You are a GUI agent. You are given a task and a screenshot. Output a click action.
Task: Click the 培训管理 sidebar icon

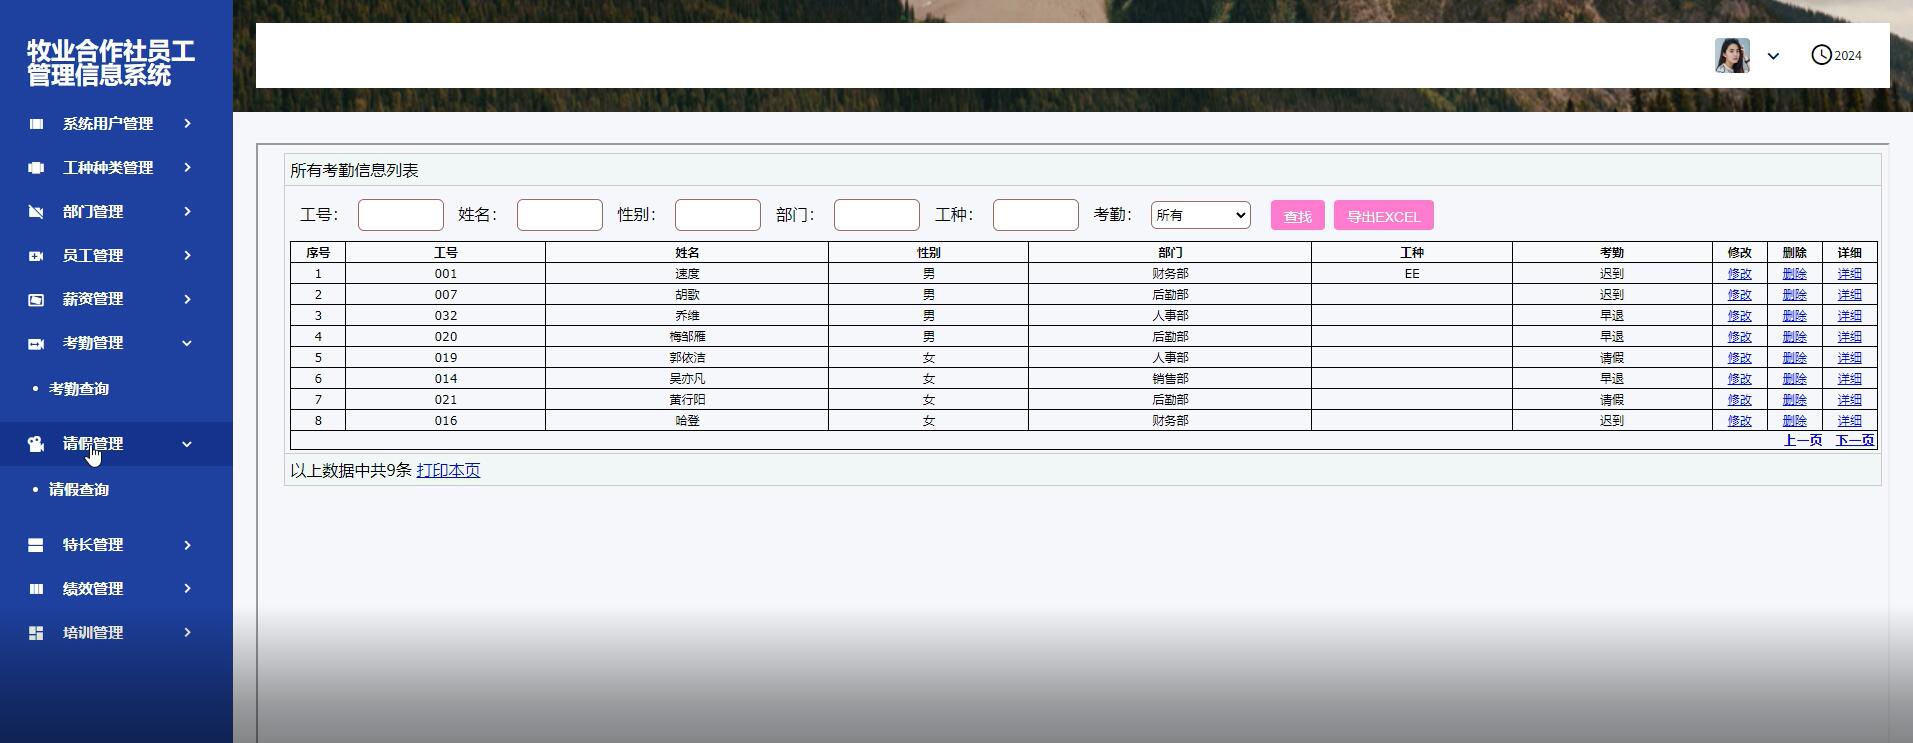click(x=36, y=633)
